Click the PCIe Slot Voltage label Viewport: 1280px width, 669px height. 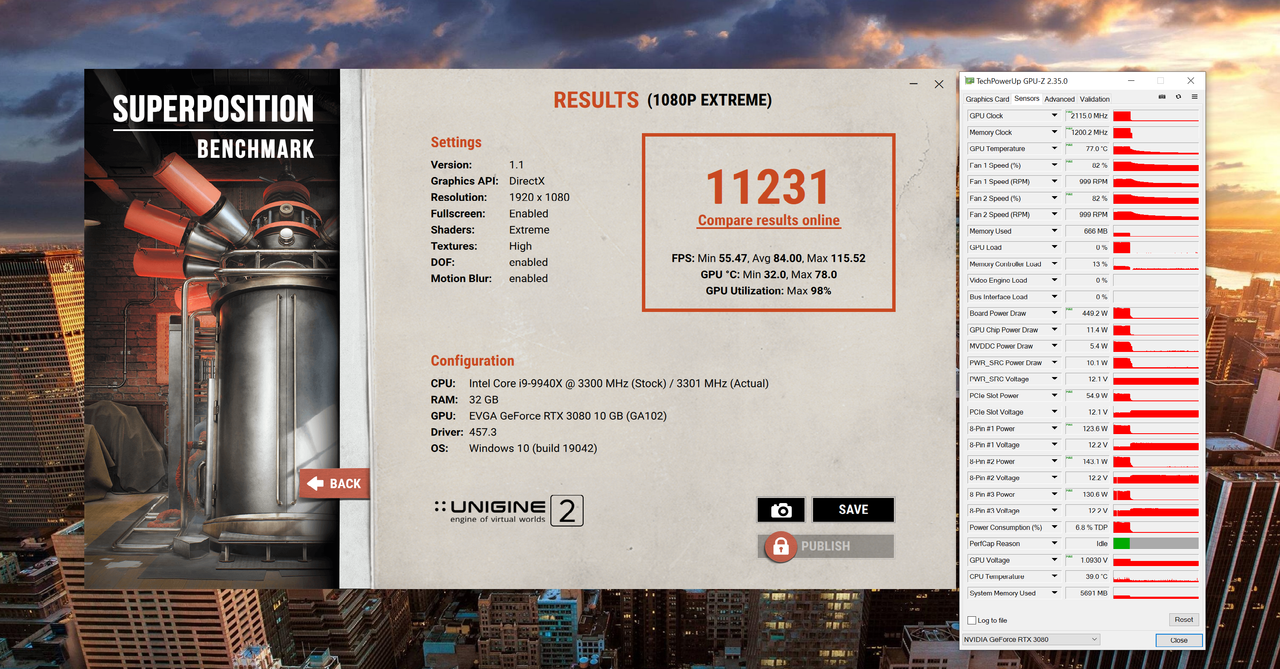[996, 413]
